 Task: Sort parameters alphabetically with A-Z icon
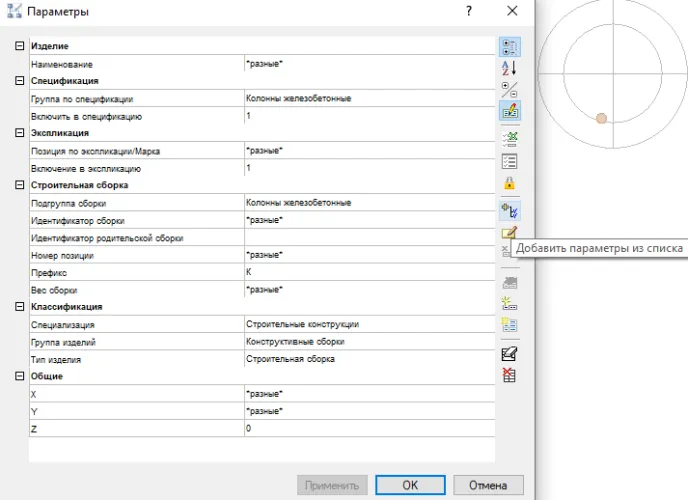[509, 68]
